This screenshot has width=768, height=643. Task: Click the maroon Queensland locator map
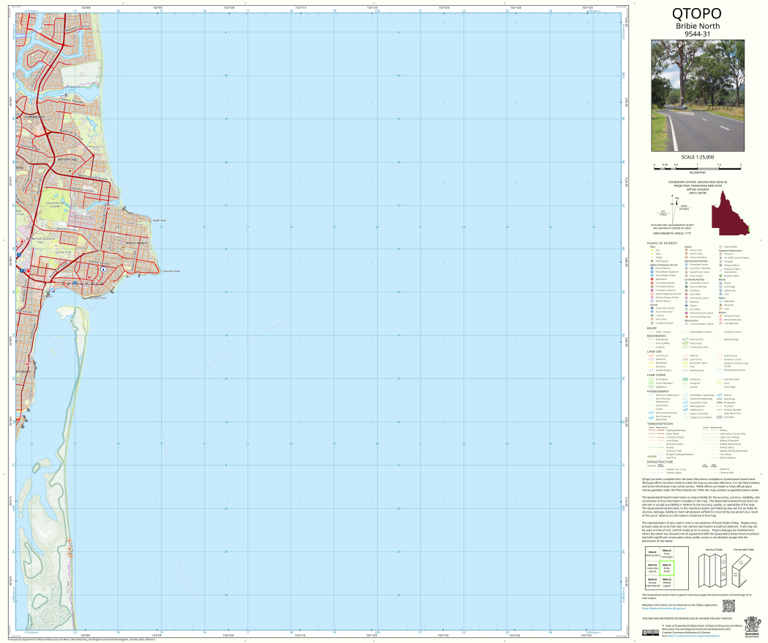(731, 213)
